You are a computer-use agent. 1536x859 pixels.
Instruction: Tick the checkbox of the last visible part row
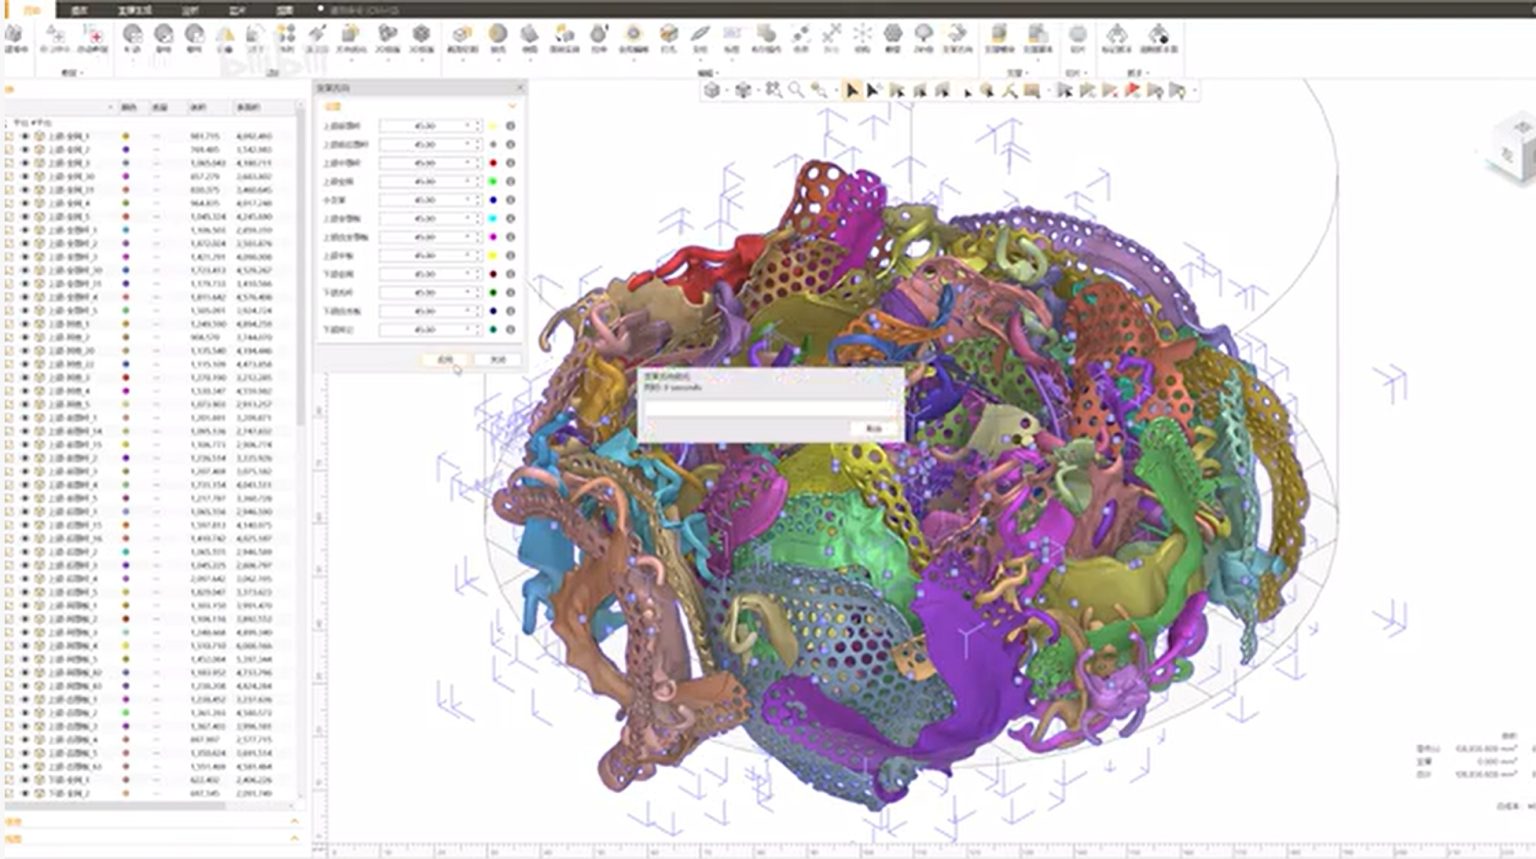[x=9, y=793]
